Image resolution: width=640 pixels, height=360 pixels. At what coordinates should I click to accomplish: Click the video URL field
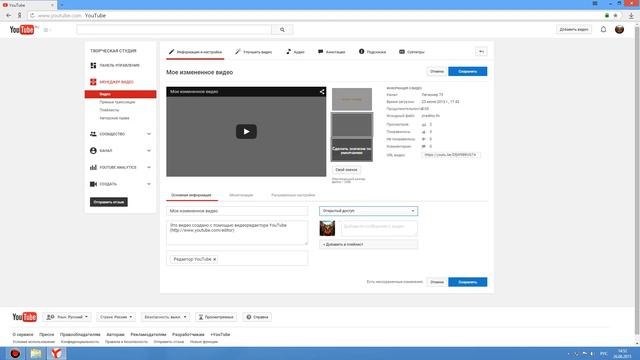451,155
